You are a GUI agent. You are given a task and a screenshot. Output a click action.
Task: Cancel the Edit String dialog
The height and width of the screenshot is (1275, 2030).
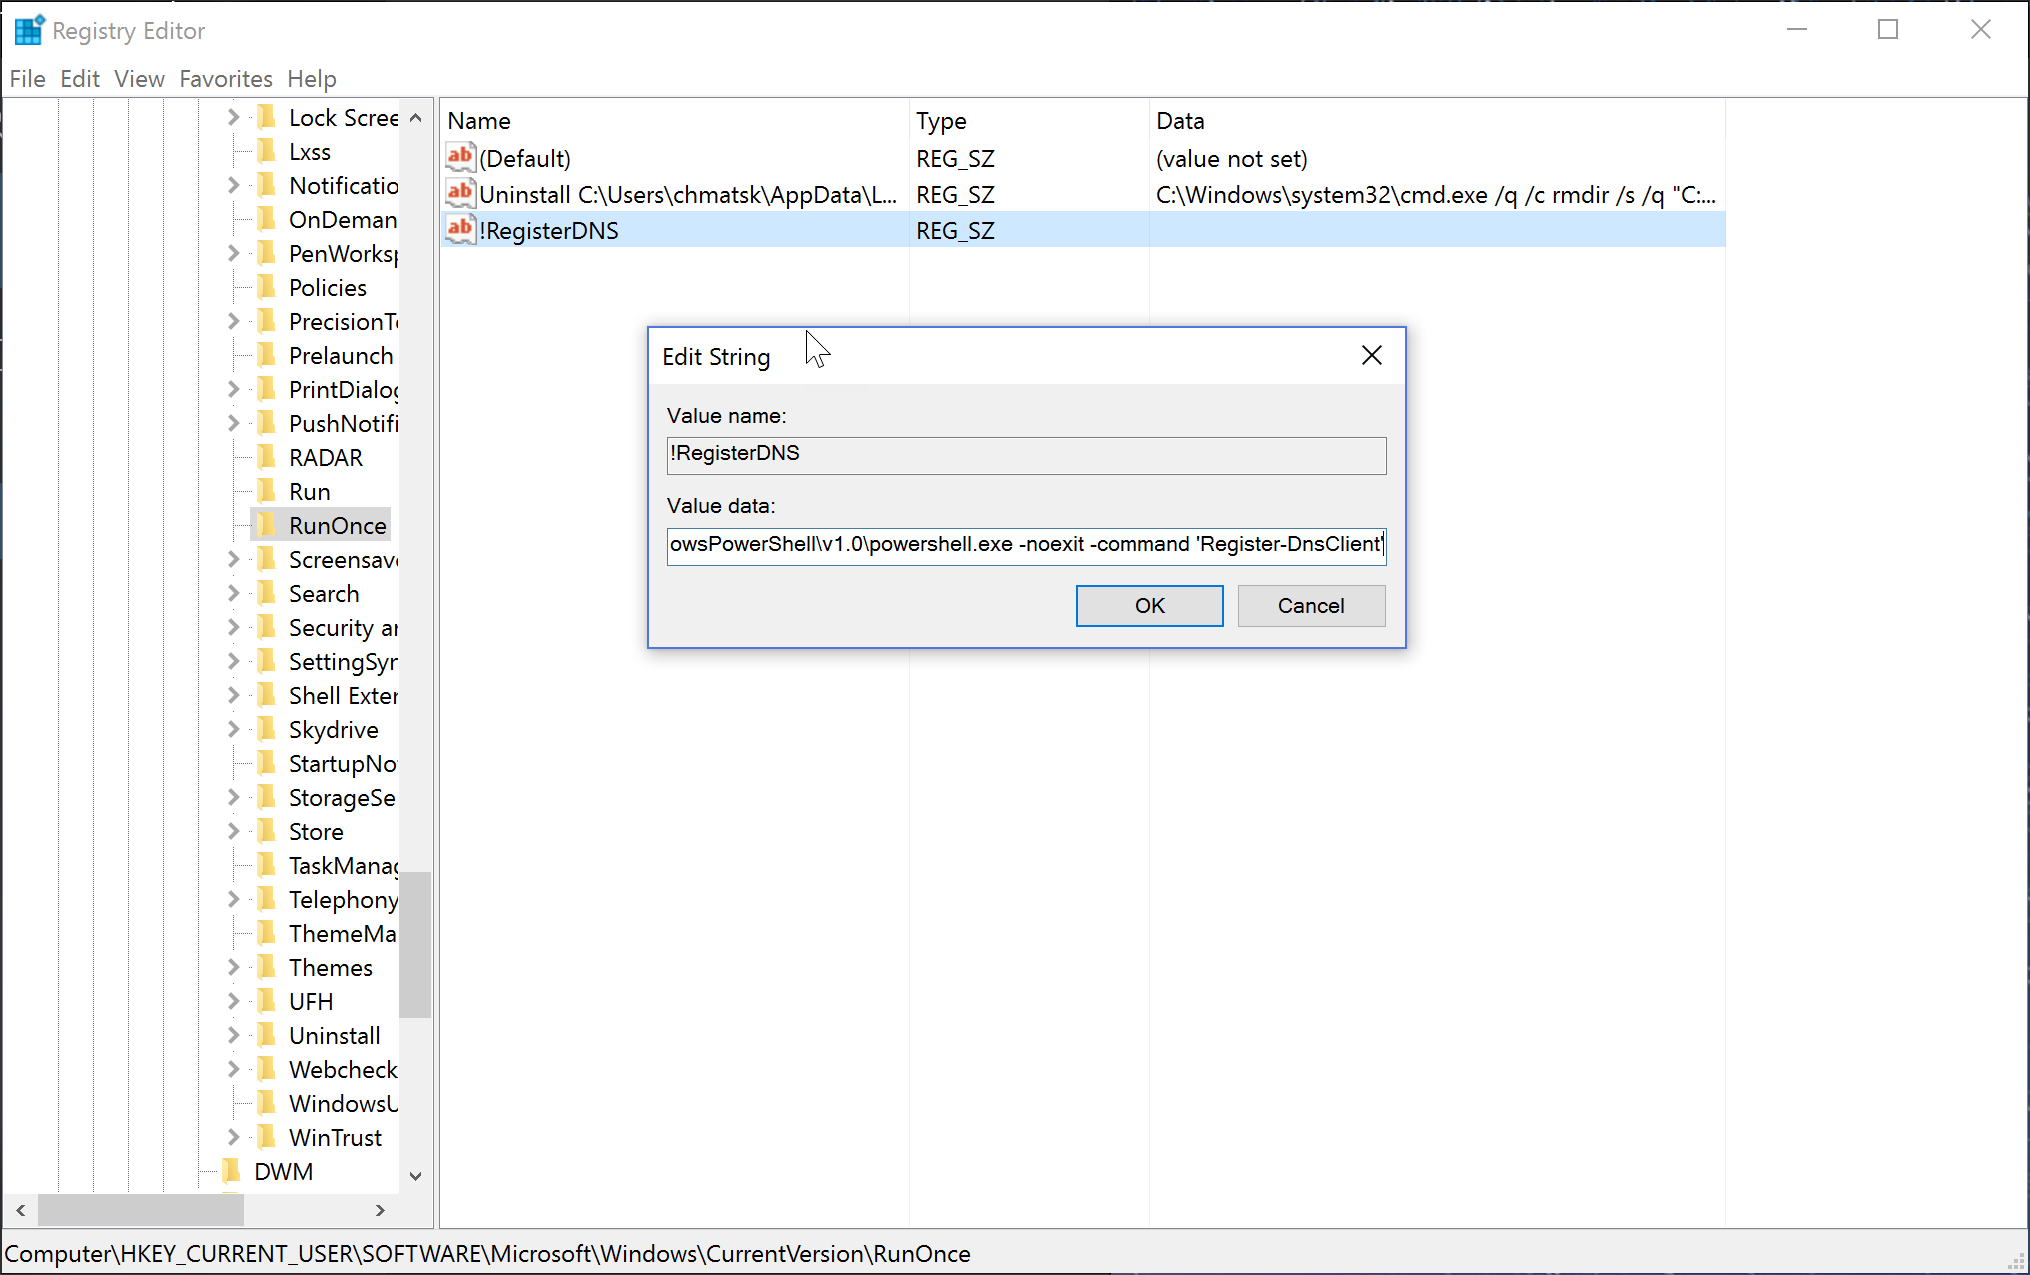coord(1311,606)
